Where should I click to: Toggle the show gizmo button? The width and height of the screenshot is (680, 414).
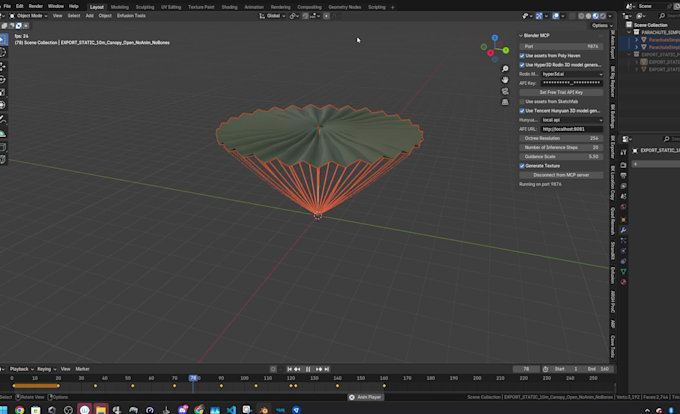point(539,16)
